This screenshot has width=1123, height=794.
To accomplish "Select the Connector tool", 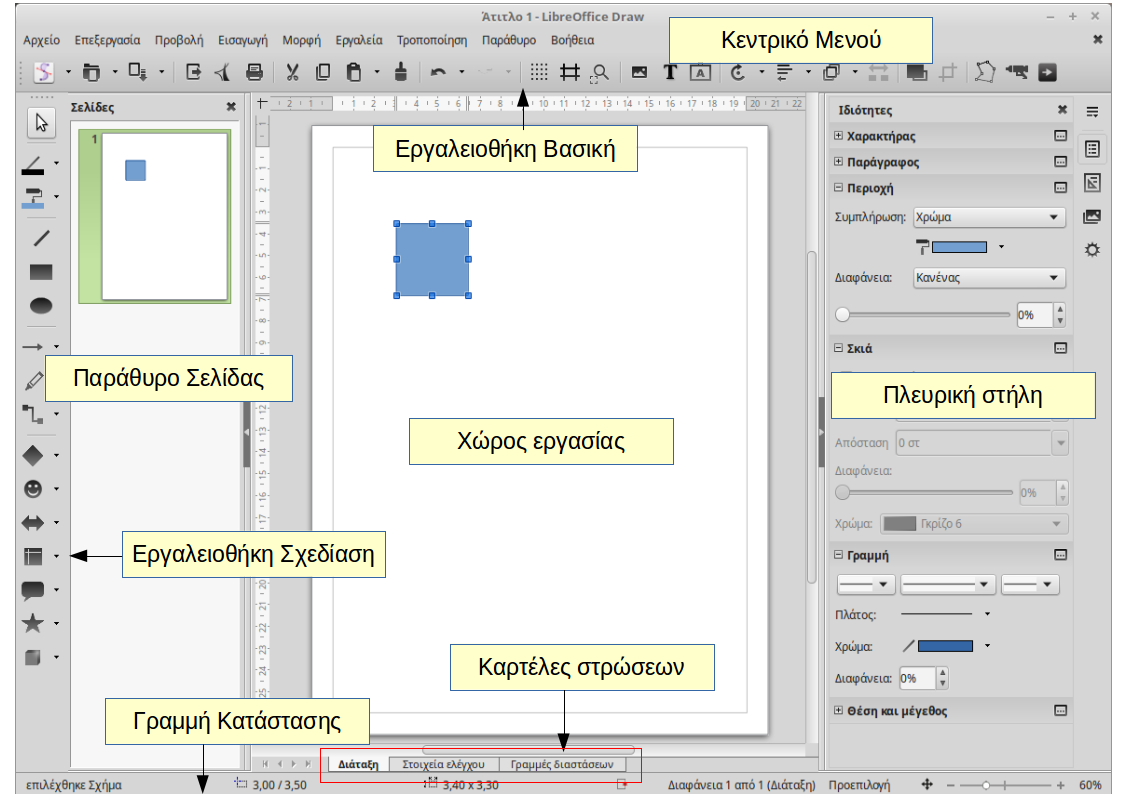I will [33, 414].
